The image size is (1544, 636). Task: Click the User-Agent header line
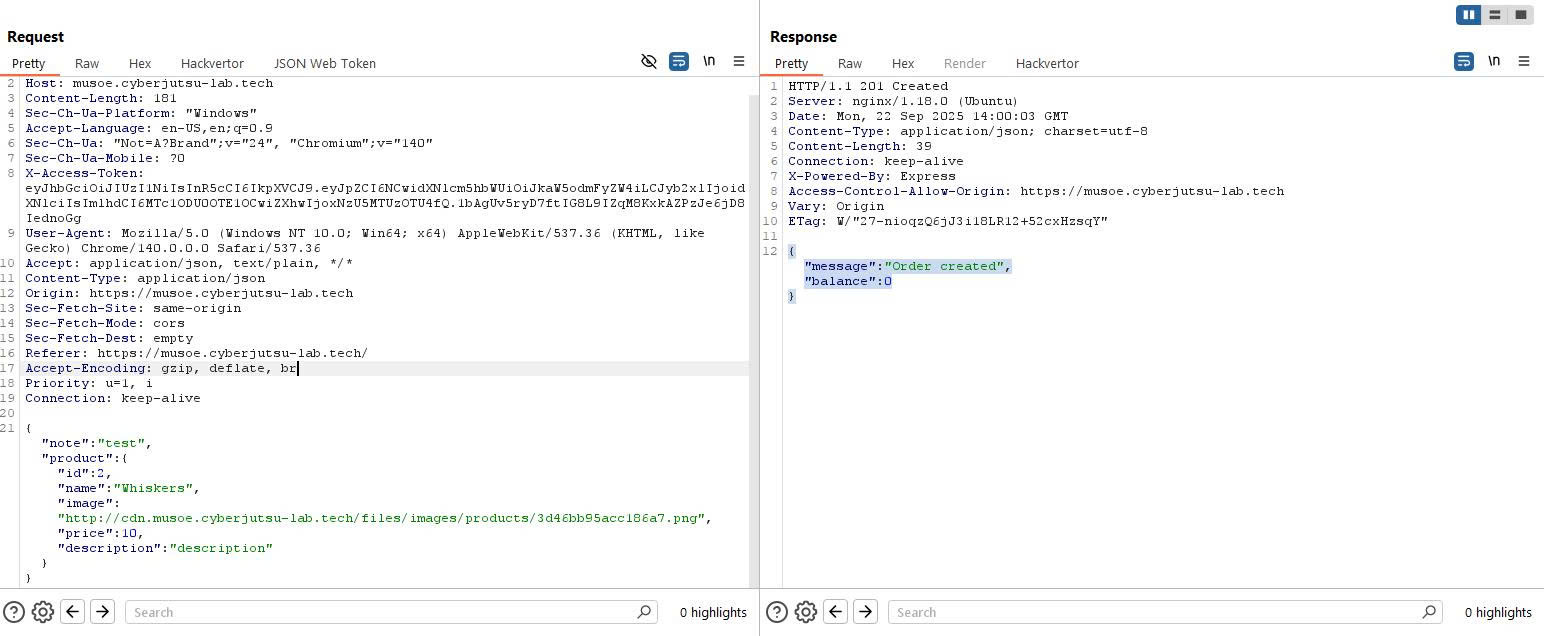365,240
